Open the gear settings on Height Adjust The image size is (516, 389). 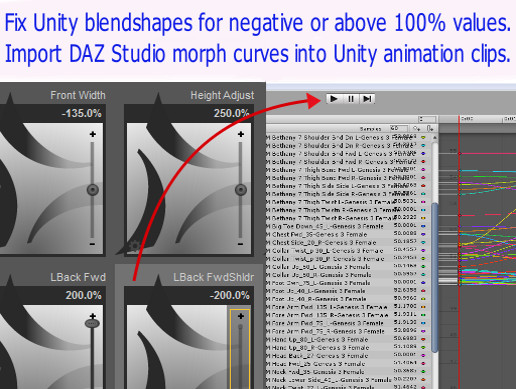coord(134,246)
